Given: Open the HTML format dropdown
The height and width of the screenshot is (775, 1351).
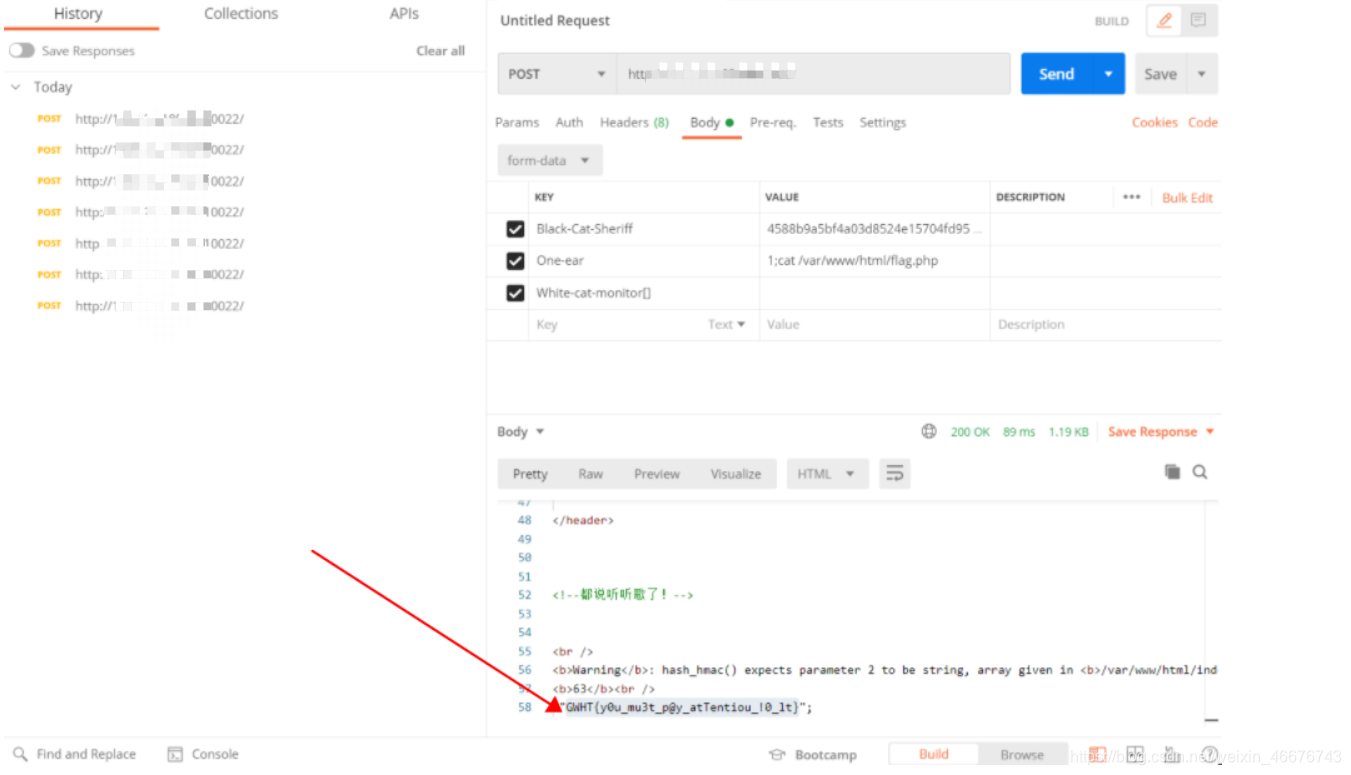Looking at the screenshot, I should click(826, 474).
